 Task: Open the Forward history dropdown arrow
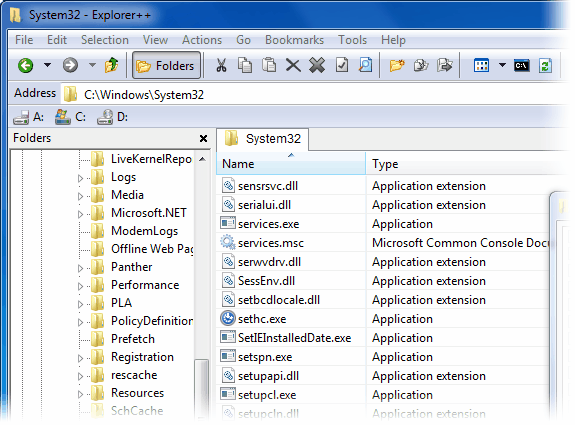pos(92,65)
